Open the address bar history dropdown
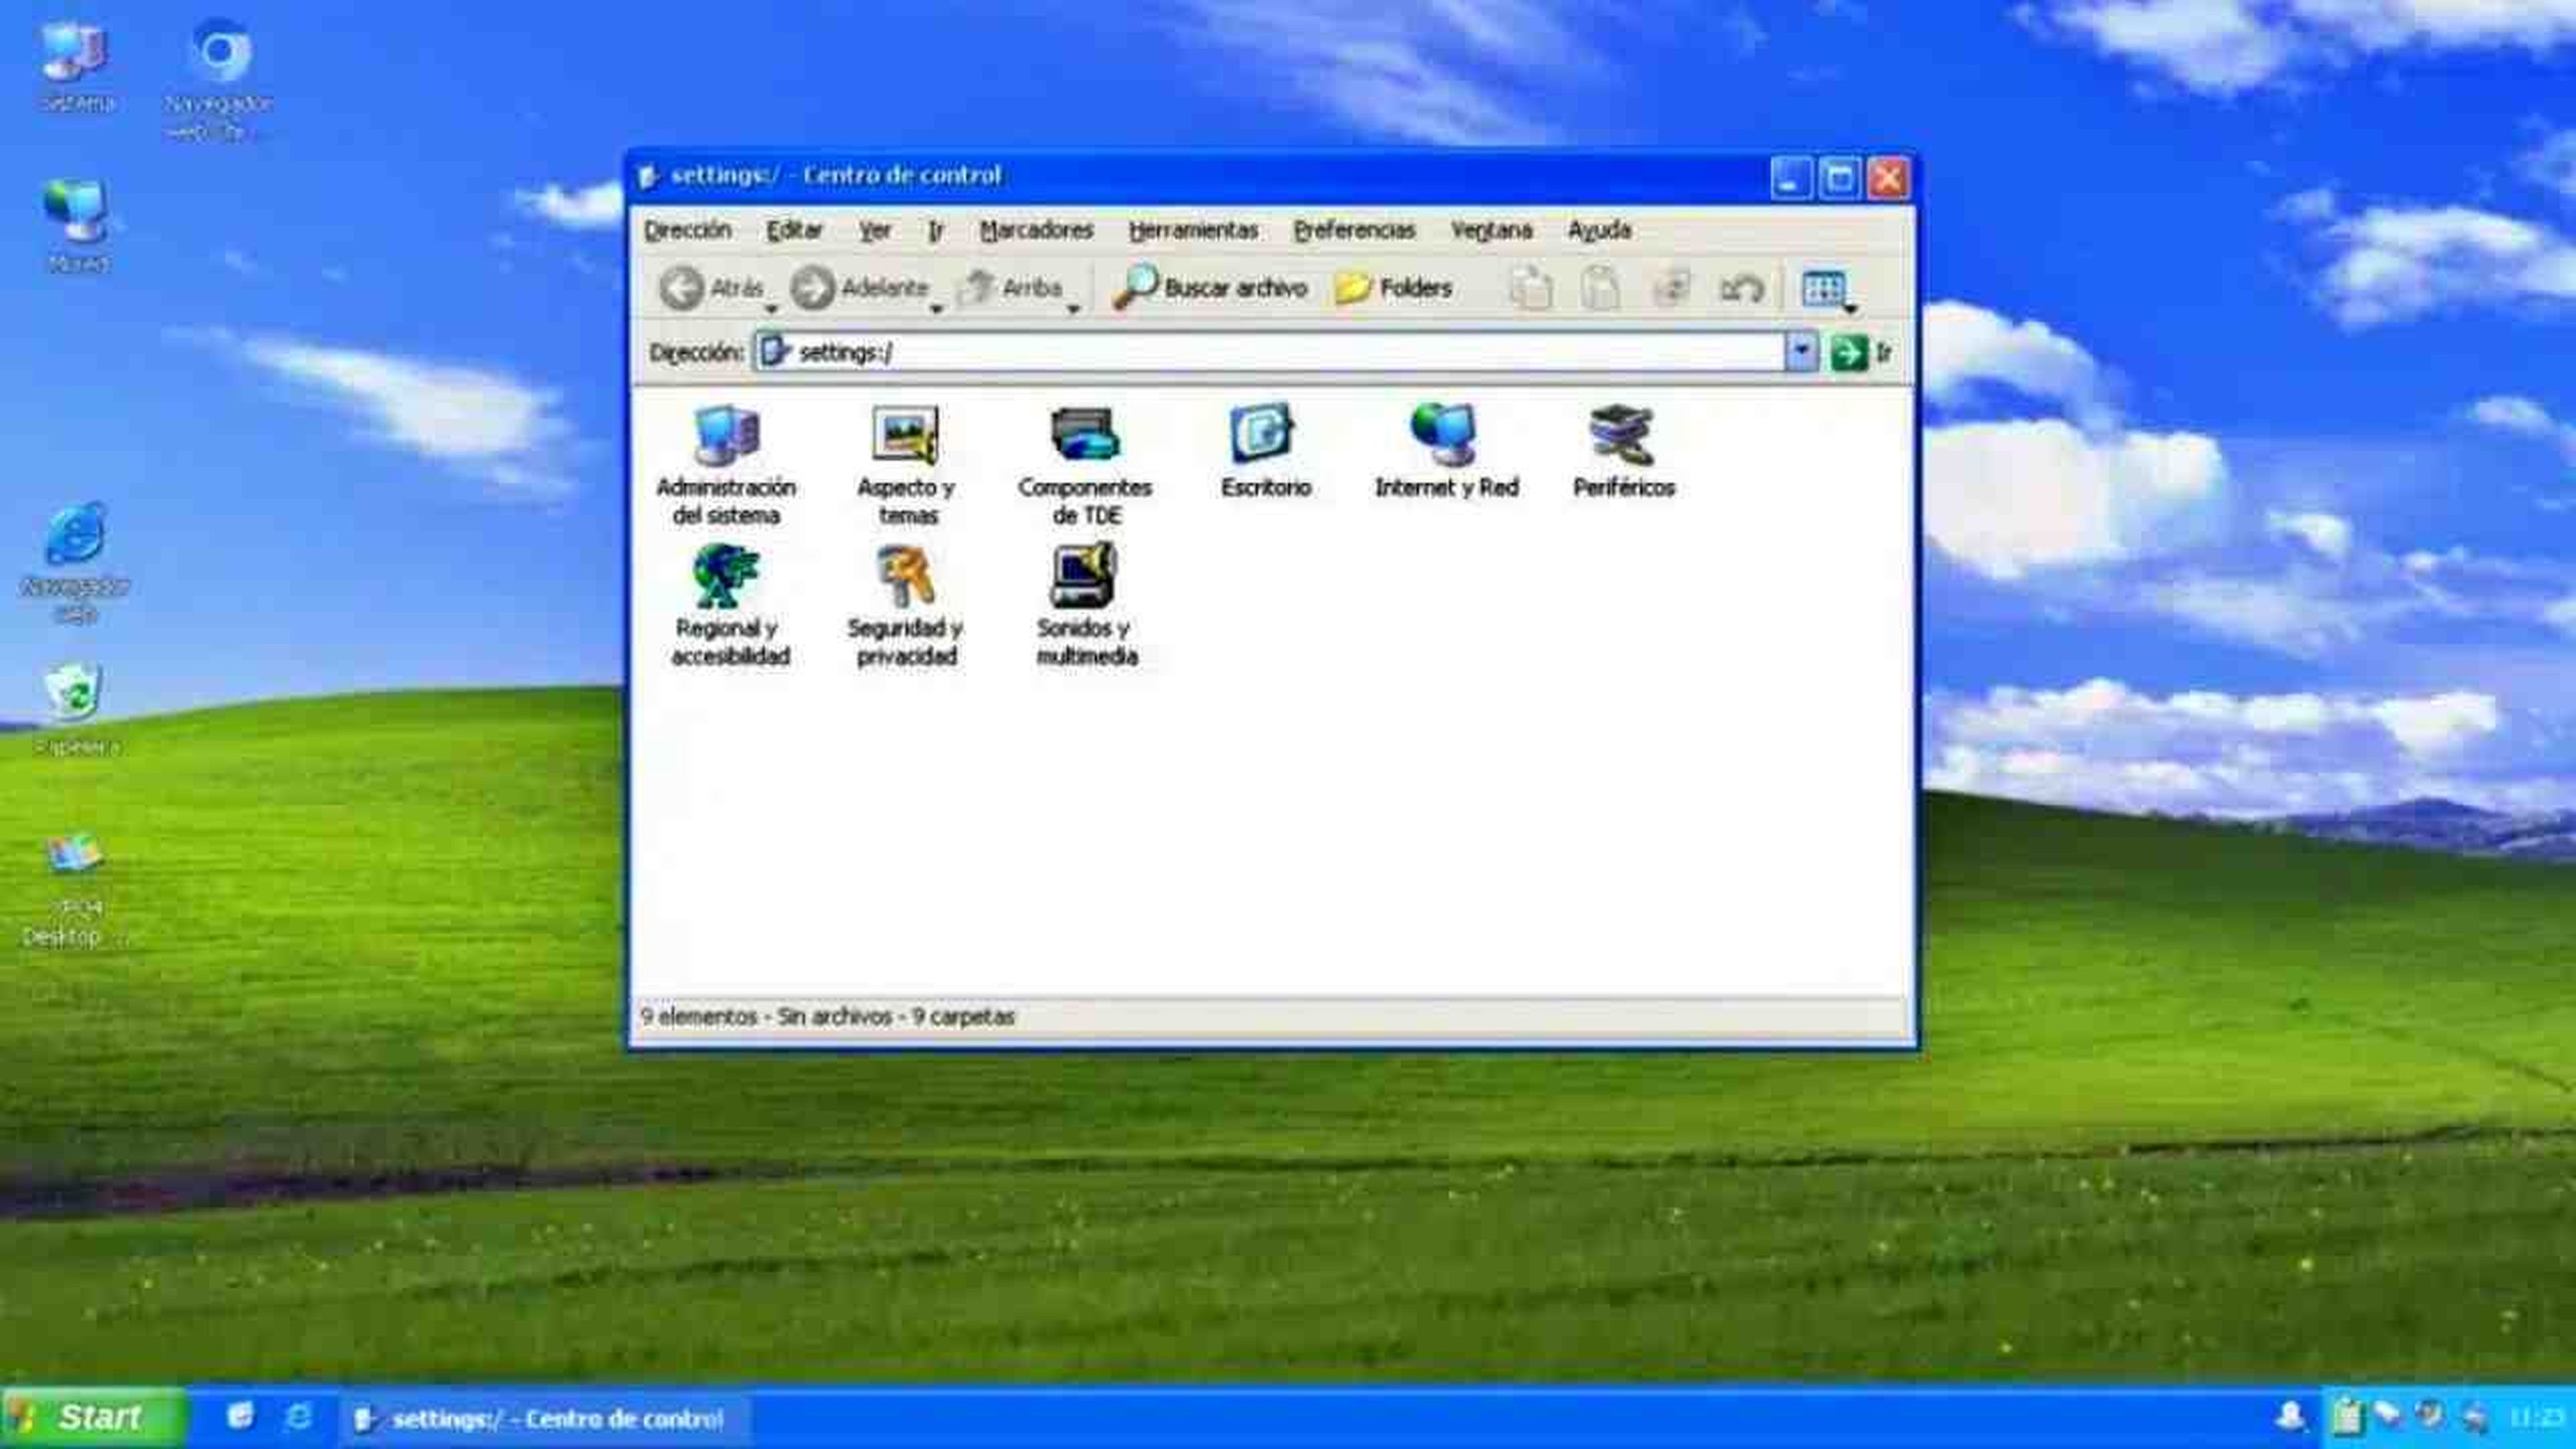The image size is (2576, 1449). pos(1801,352)
